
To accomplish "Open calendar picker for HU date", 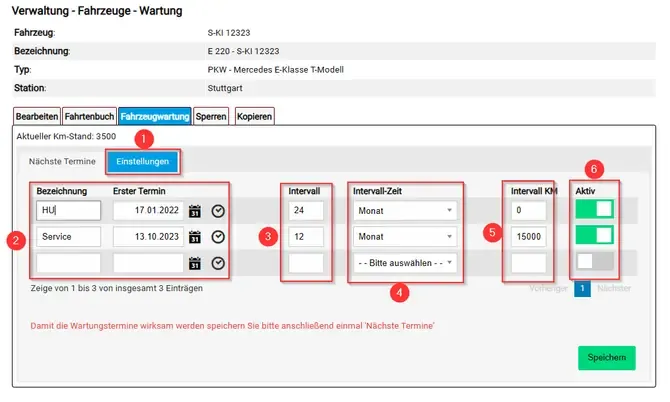I will click(x=195, y=211).
